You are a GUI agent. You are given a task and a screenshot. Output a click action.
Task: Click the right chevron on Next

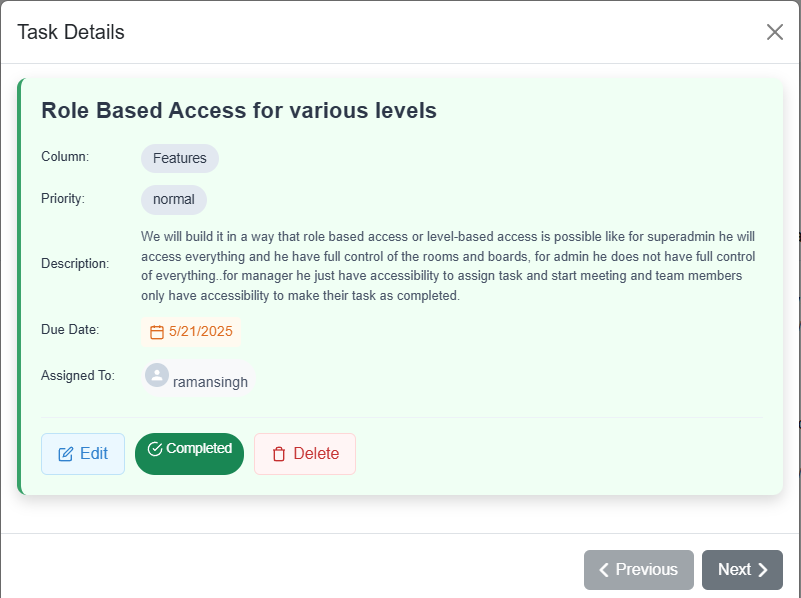pyautogui.click(x=763, y=569)
